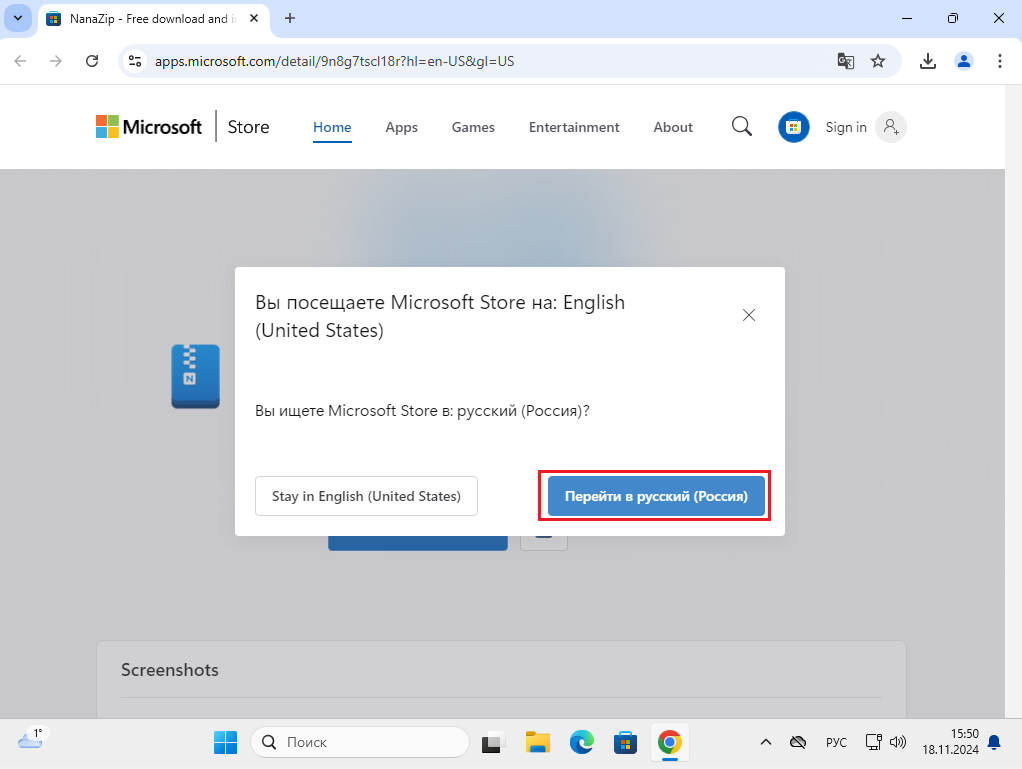
Task: Open notifications bell icon
Action: tap(994, 742)
